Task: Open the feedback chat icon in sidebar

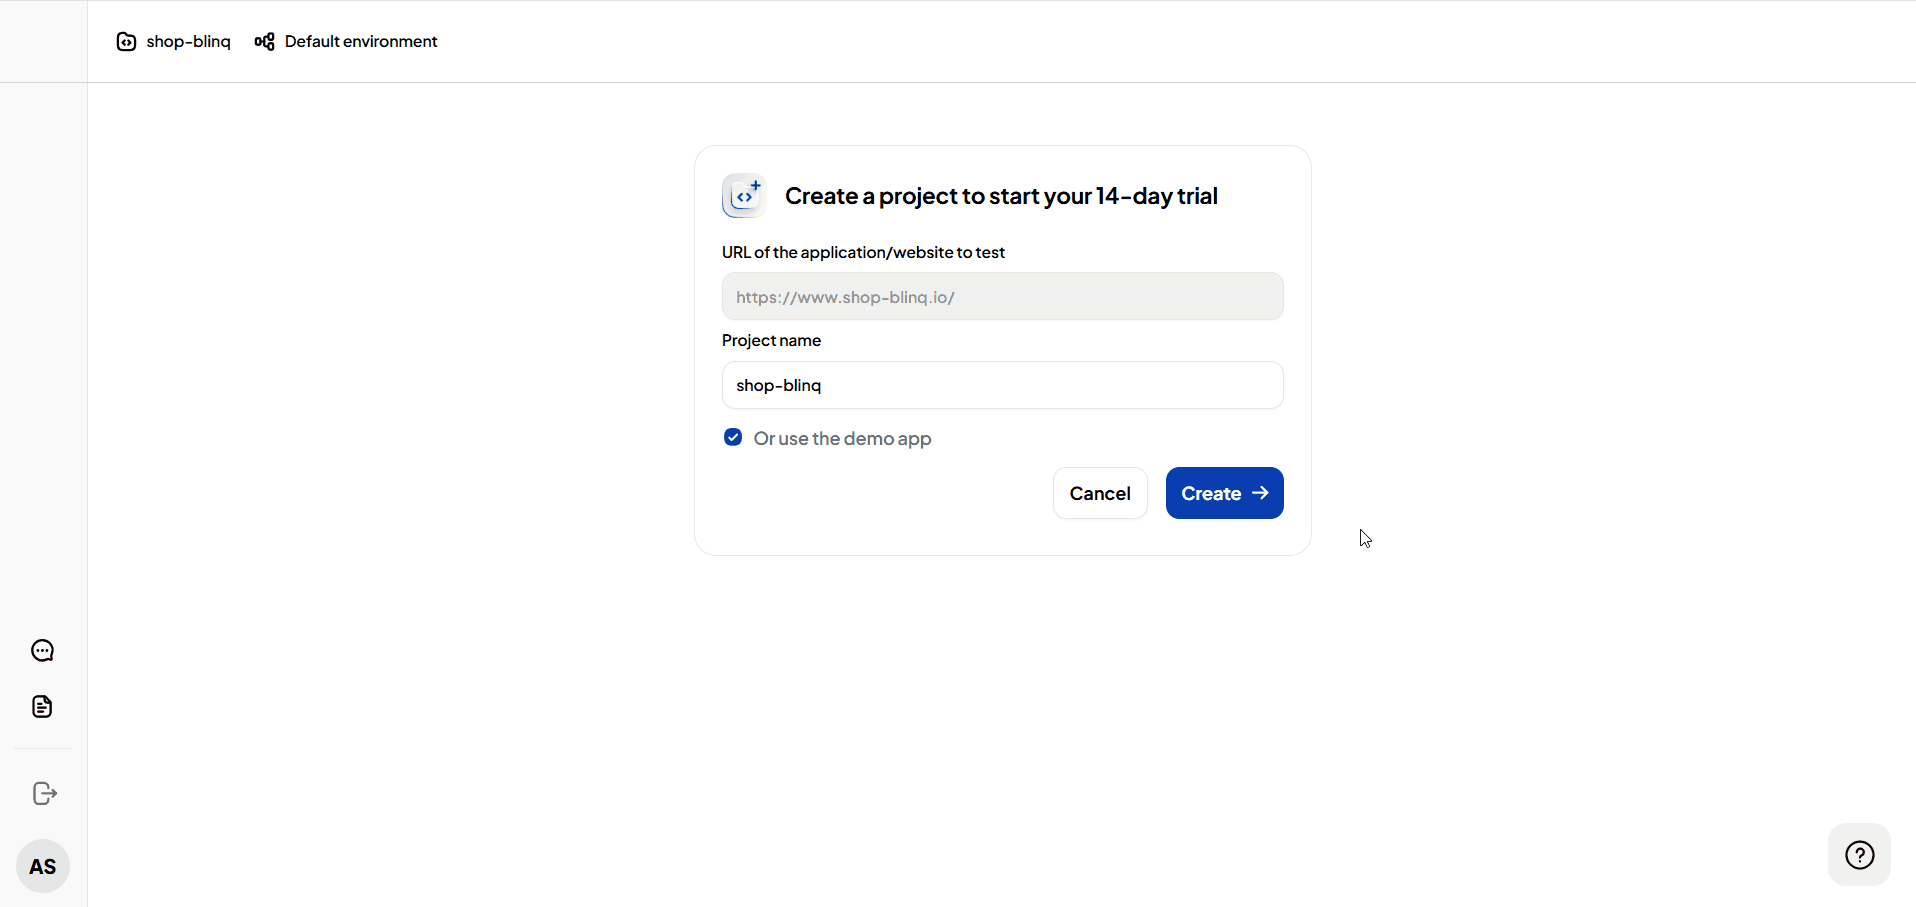Action: 42,650
